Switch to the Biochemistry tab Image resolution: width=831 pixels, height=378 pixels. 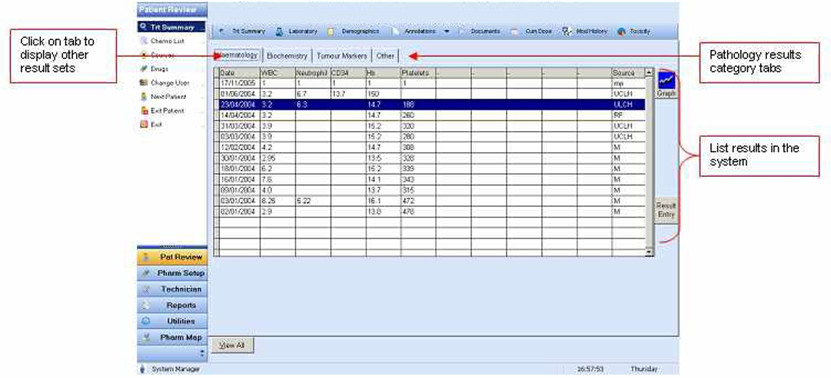click(x=287, y=56)
